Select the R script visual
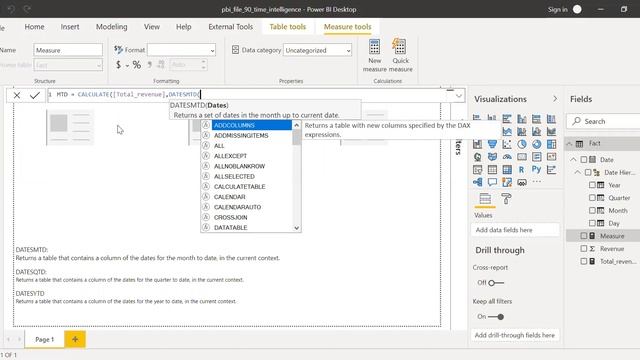 pos(522,169)
